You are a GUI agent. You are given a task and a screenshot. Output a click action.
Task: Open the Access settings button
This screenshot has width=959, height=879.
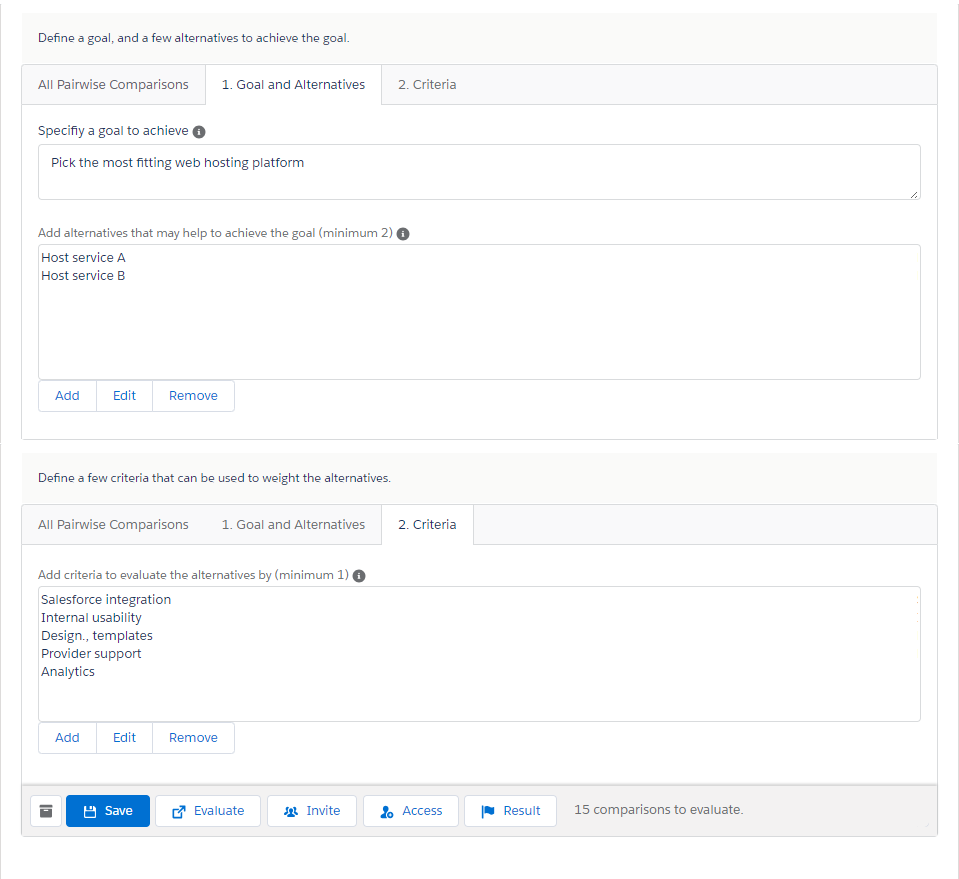coord(411,810)
